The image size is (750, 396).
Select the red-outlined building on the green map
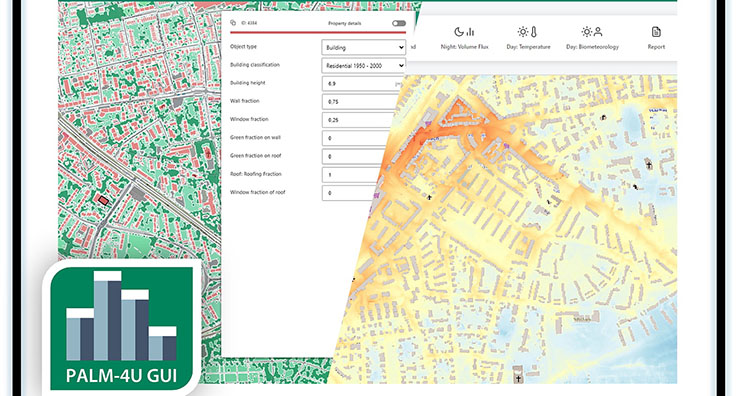click(101, 200)
